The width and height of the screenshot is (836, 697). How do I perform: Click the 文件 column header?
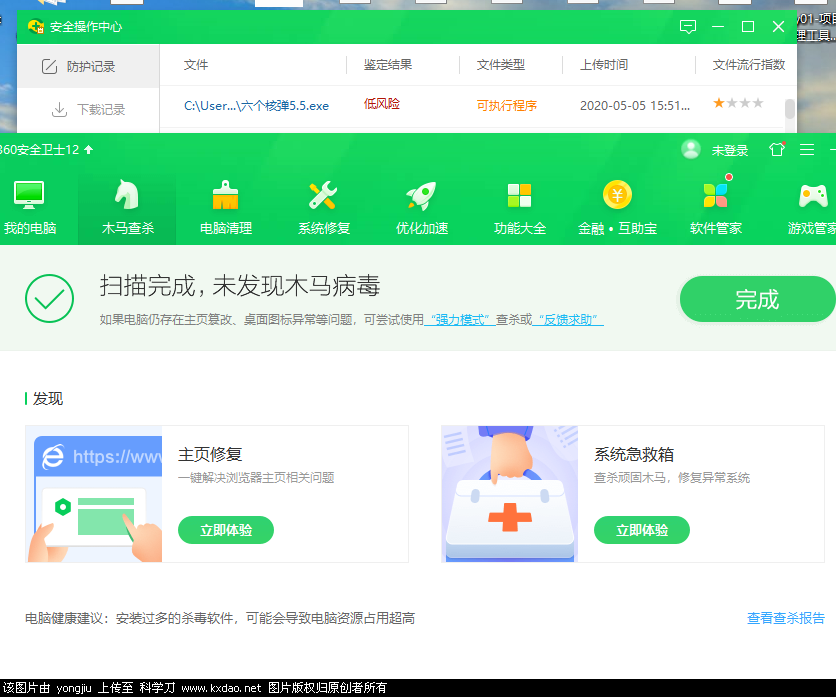click(x=196, y=65)
